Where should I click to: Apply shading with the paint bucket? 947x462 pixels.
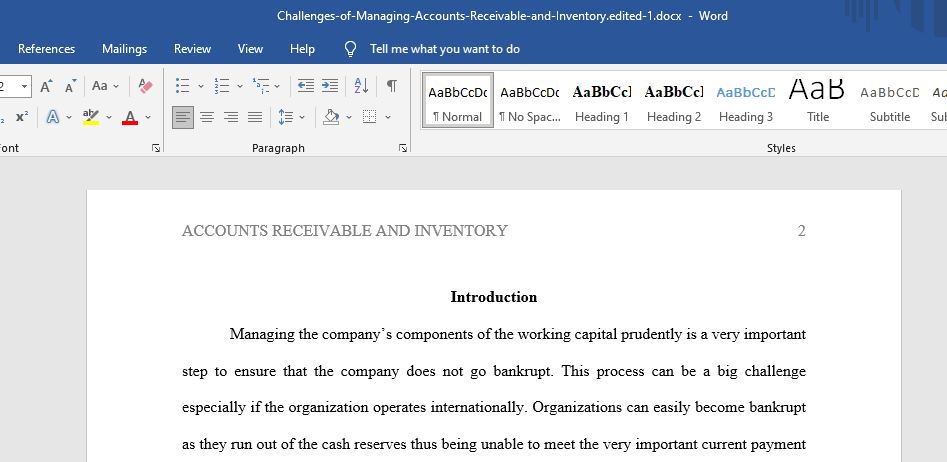pos(330,117)
